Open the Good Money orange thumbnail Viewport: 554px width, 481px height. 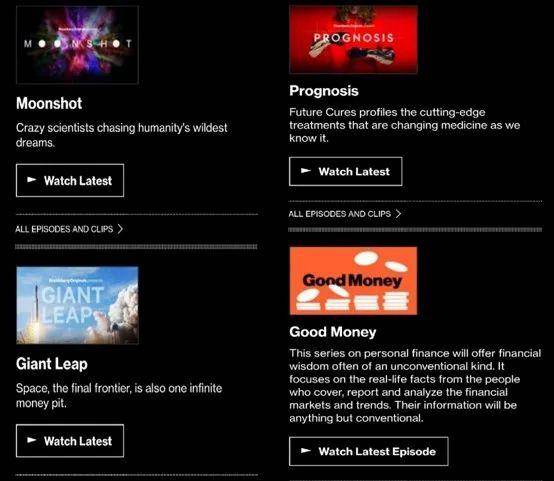click(353, 281)
